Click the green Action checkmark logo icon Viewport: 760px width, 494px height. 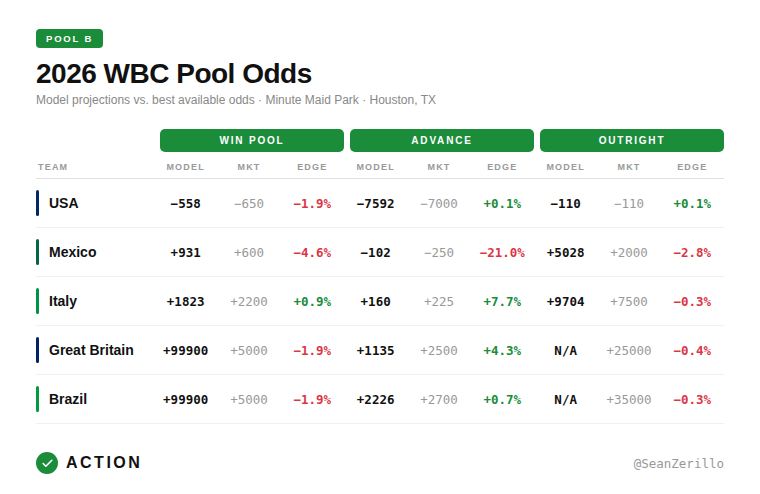click(x=47, y=463)
